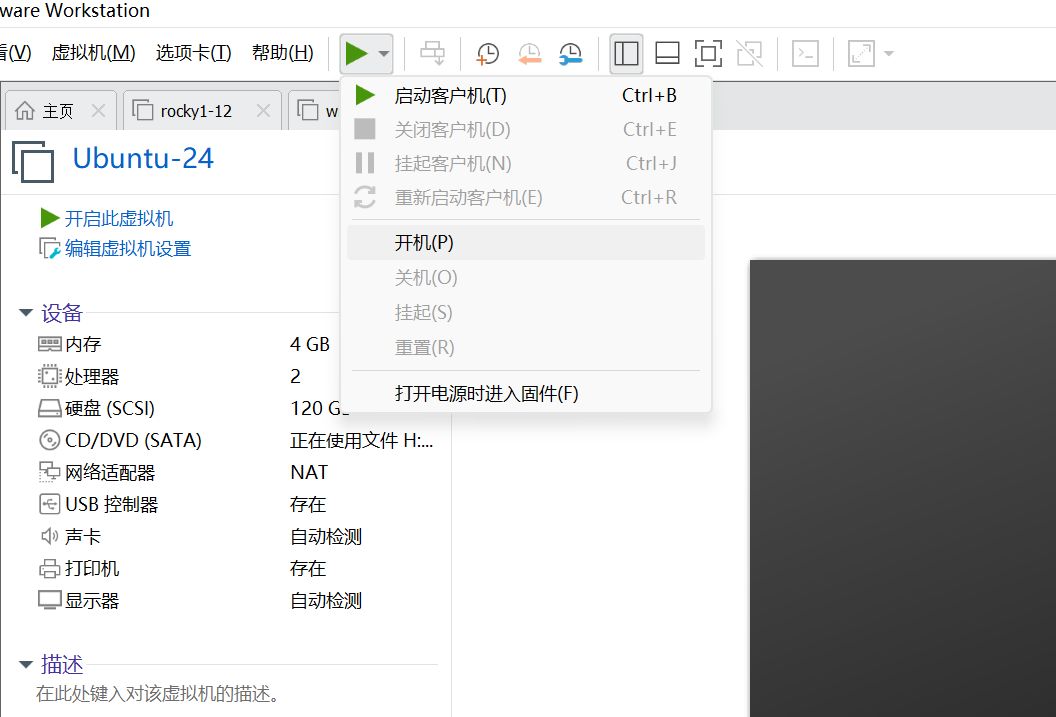Open the console view toolbar icon

[x=805, y=53]
